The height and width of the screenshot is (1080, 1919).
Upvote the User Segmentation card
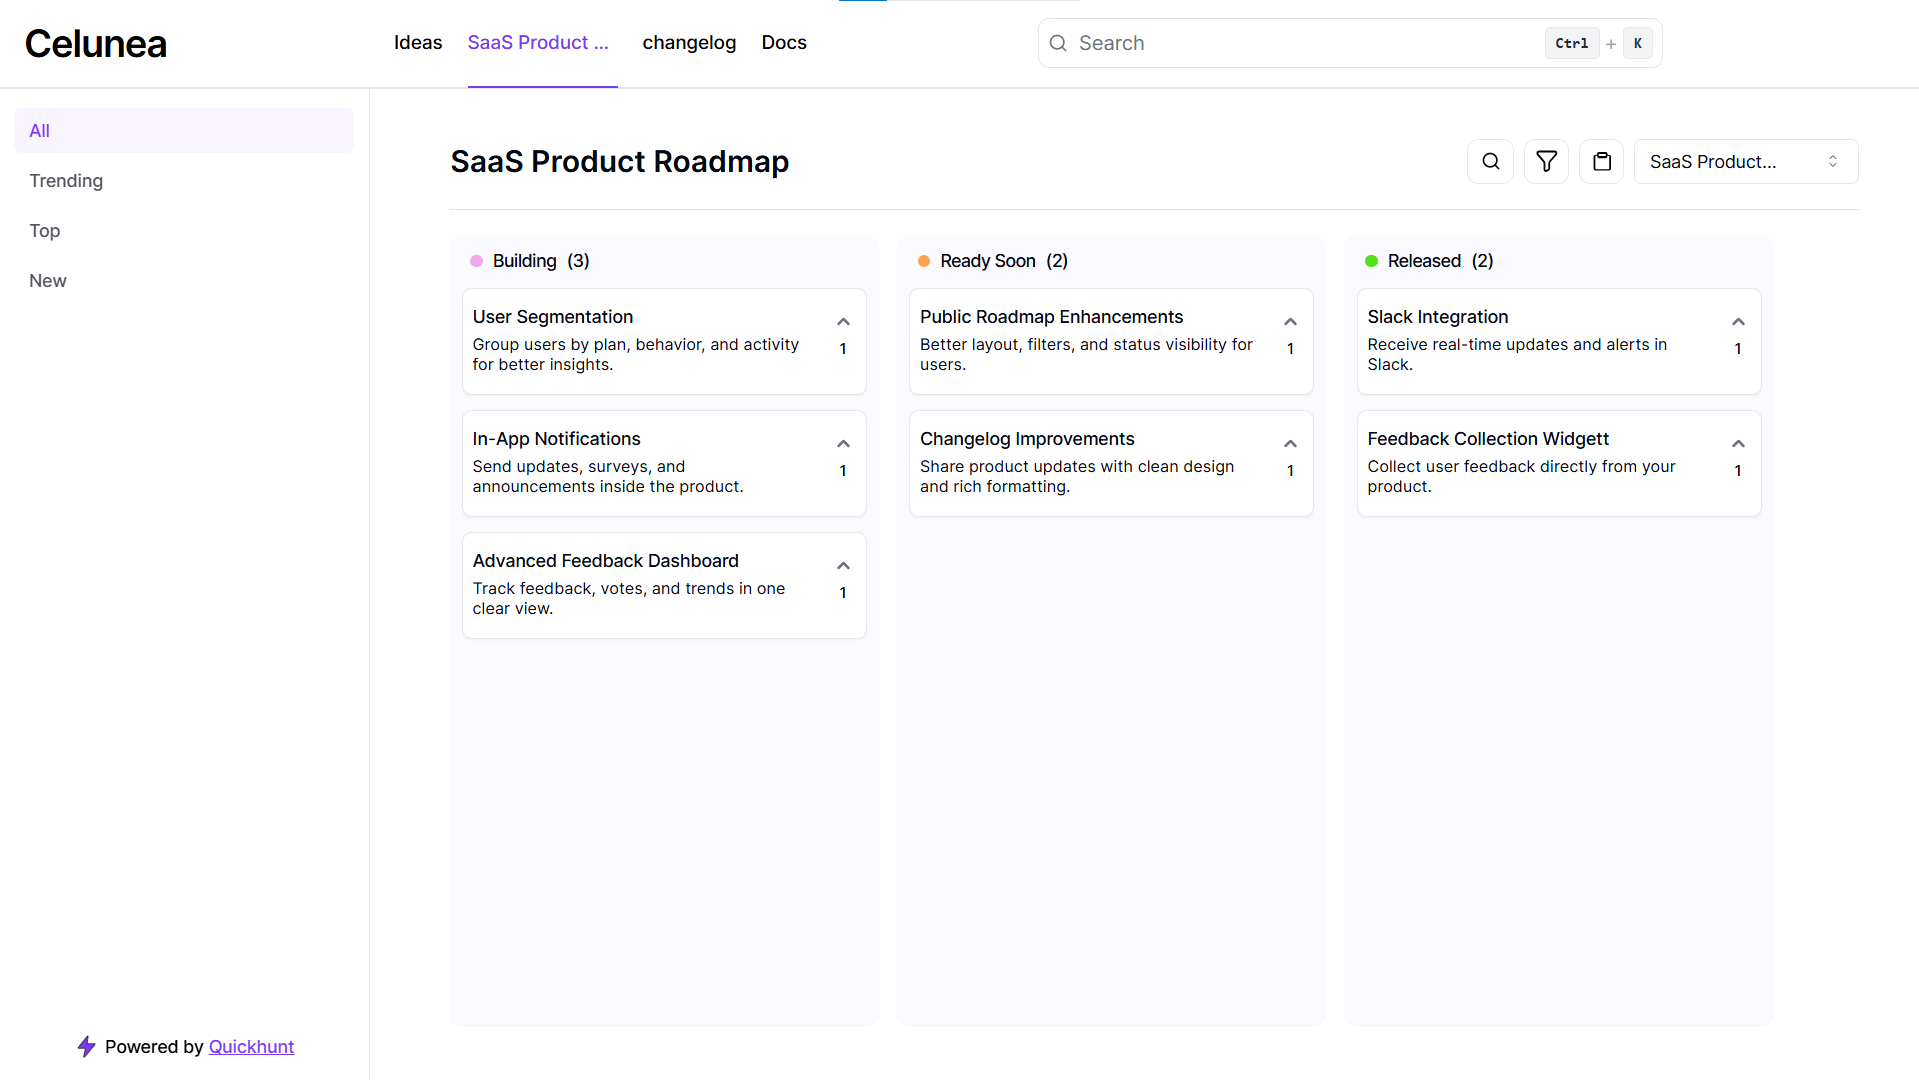click(x=843, y=322)
